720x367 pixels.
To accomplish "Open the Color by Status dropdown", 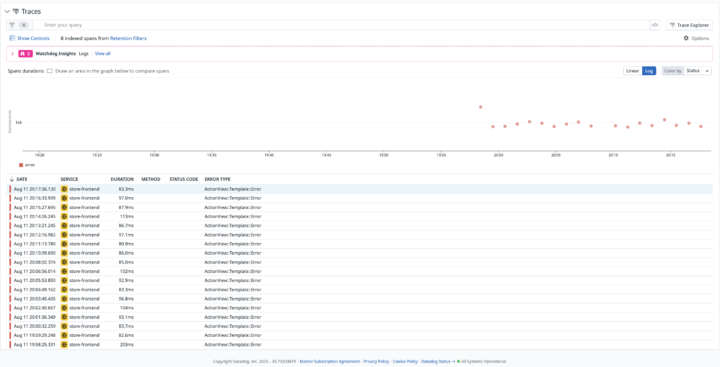I will click(698, 71).
